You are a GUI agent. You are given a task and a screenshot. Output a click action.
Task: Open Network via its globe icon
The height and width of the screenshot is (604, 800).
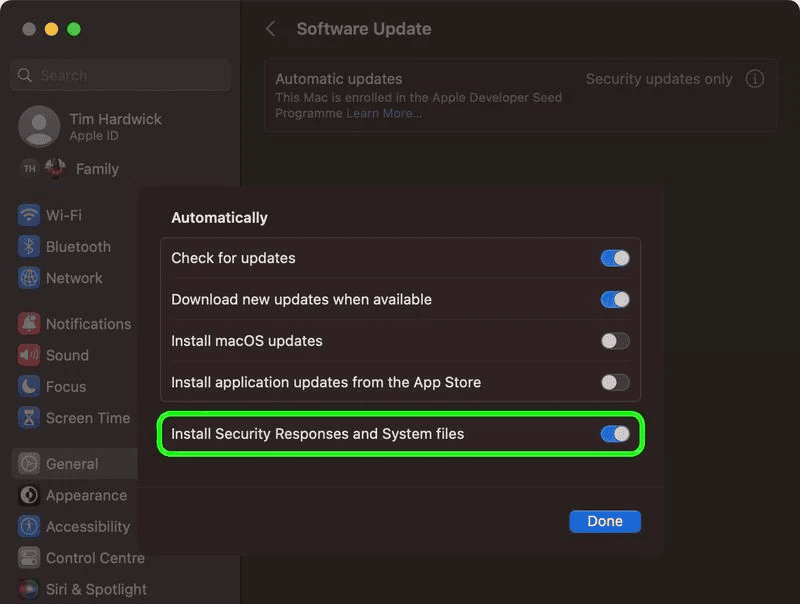click(x=29, y=278)
